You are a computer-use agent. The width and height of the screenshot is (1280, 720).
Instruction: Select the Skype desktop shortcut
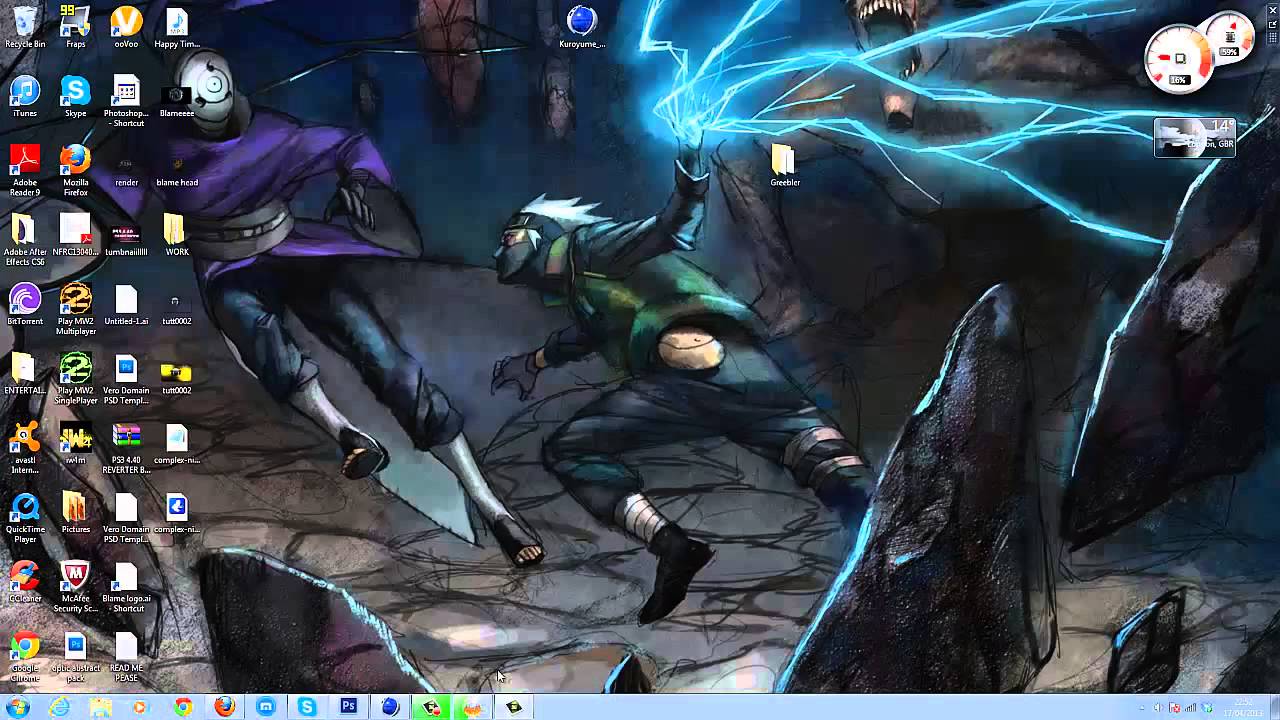tap(75, 97)
